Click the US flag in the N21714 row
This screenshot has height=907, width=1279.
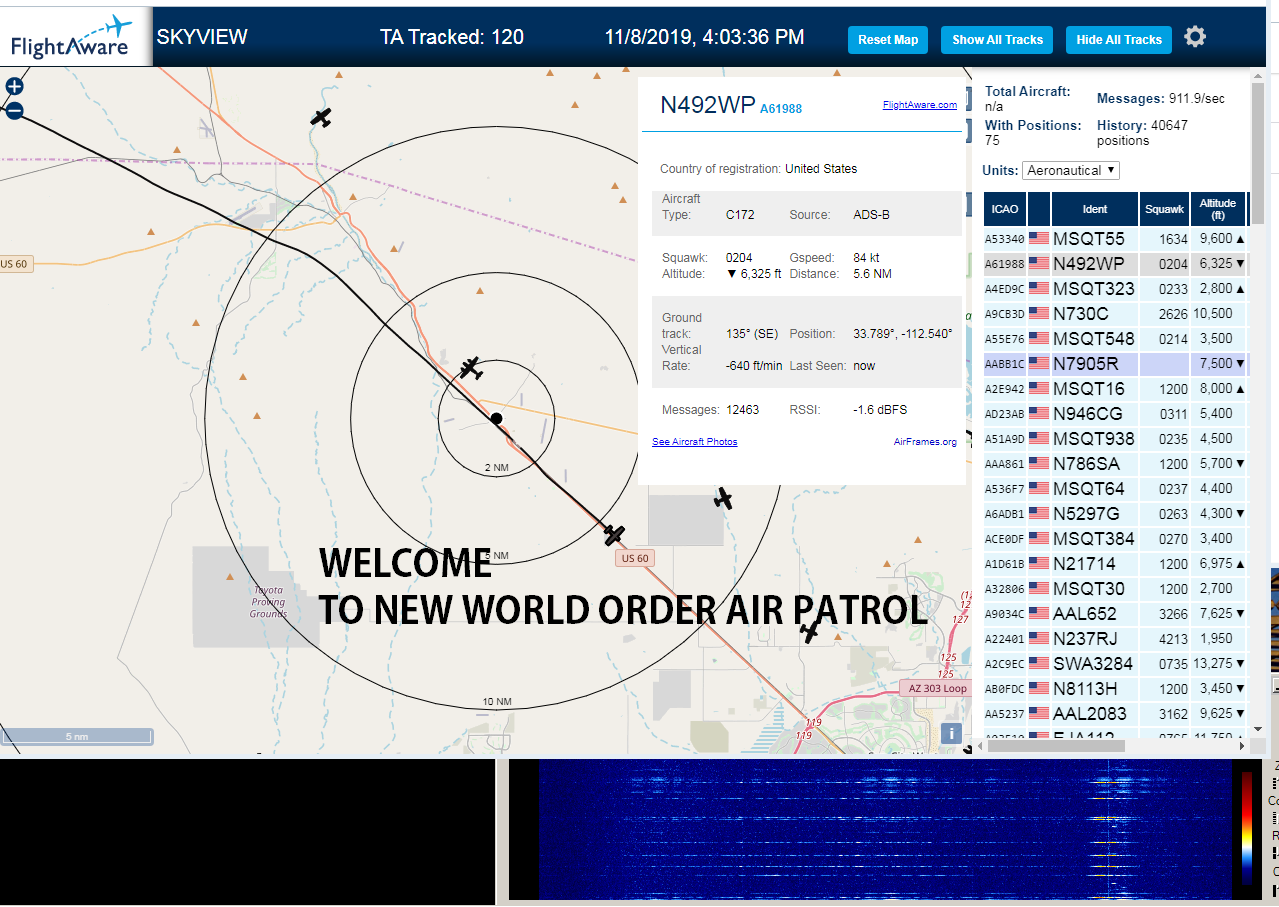point(1039,564)
